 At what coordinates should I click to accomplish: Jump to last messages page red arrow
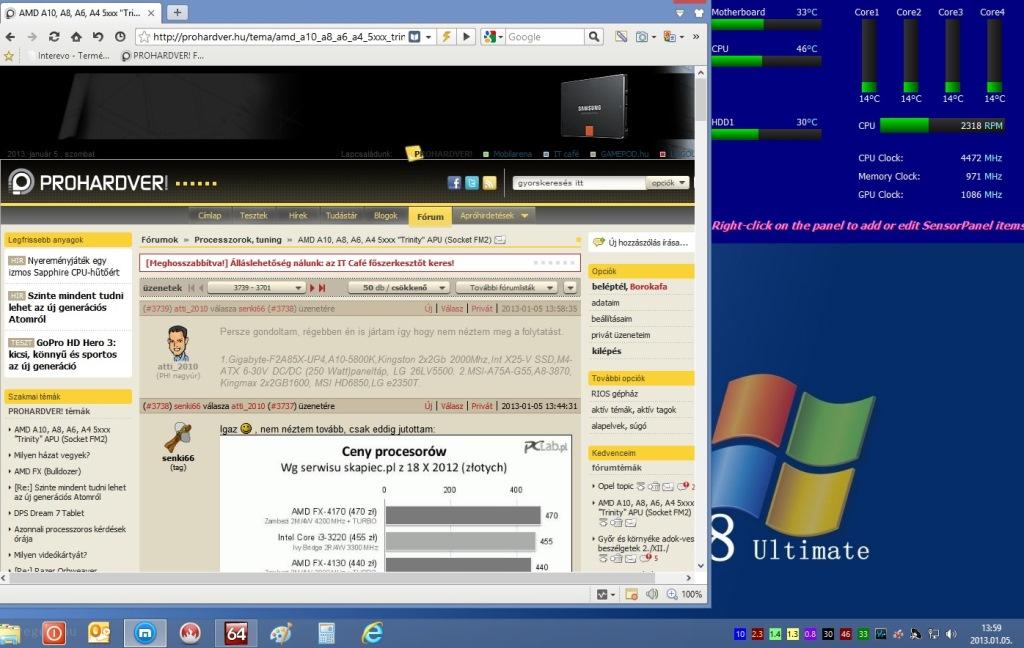tap(322, 287)
